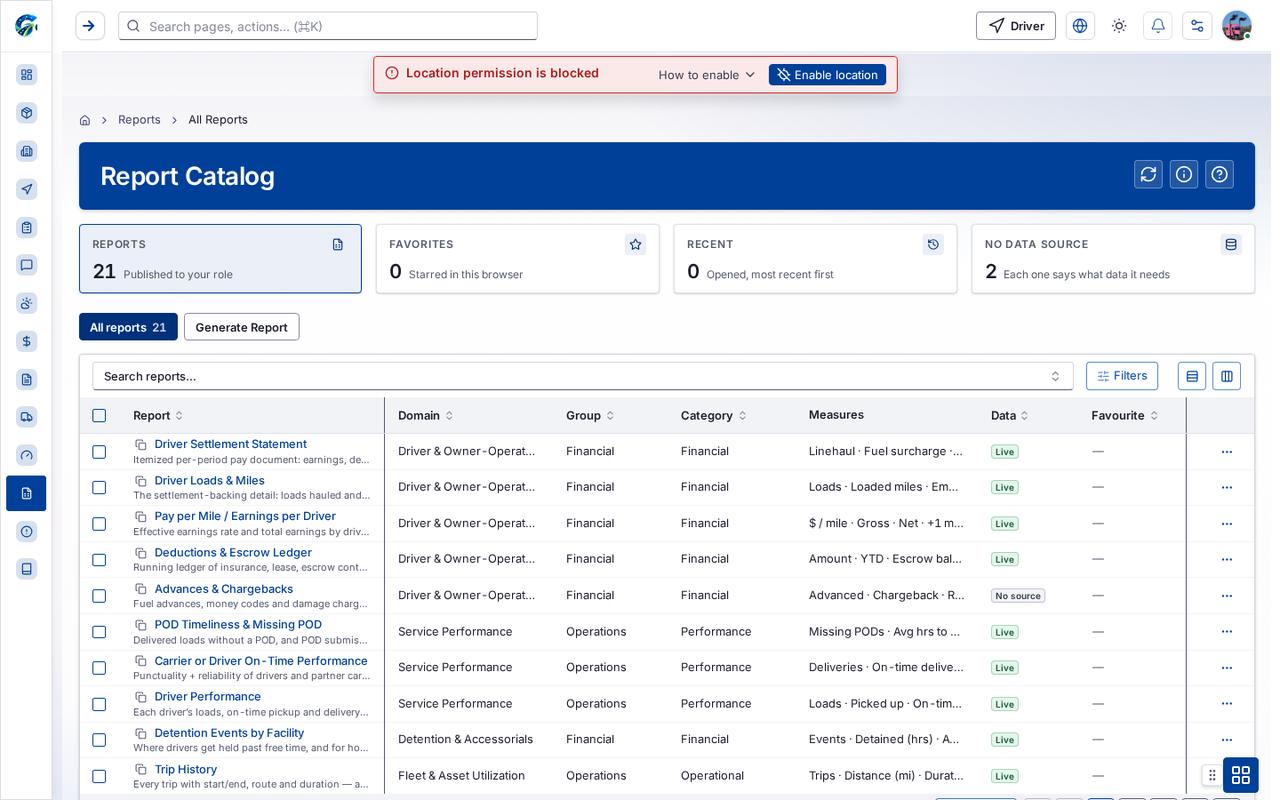Screen dimensions: 1280x800
Task: Switch to column layout view icon
Action: point(1227,376)
